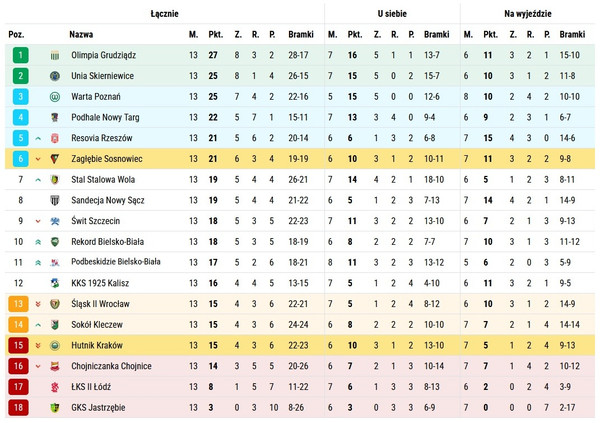Click the Sandecja Nowy Sącz crest

point(55,200)
